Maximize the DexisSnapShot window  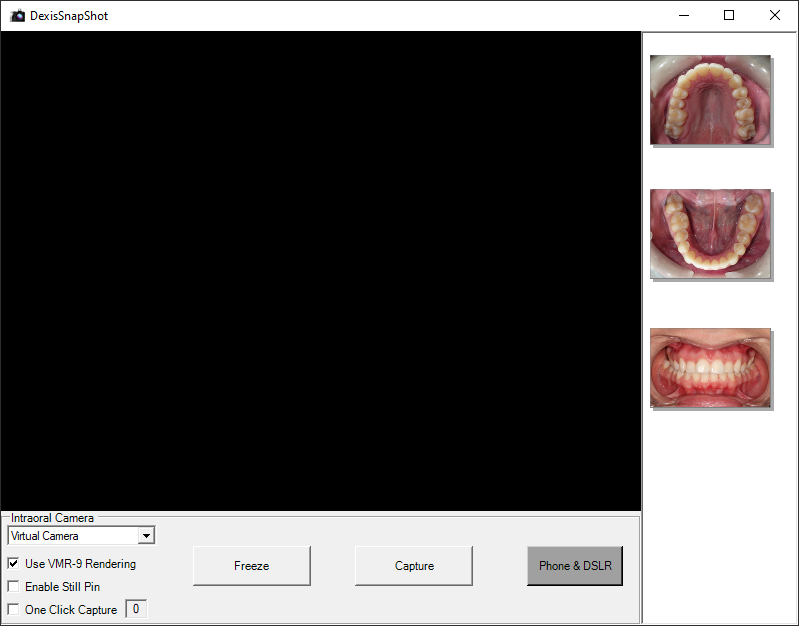(x=729, y=16)
